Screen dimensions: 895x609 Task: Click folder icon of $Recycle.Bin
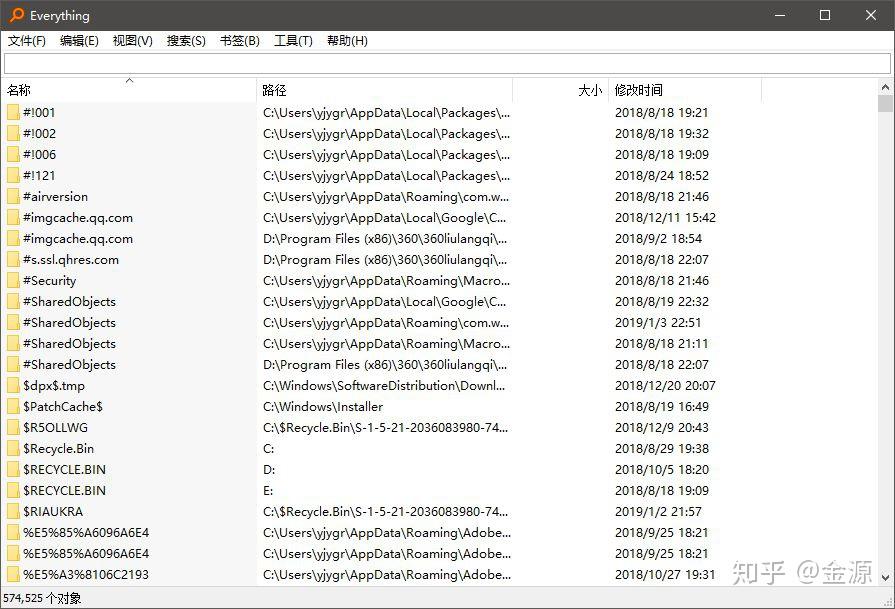[x=13, y=449]
